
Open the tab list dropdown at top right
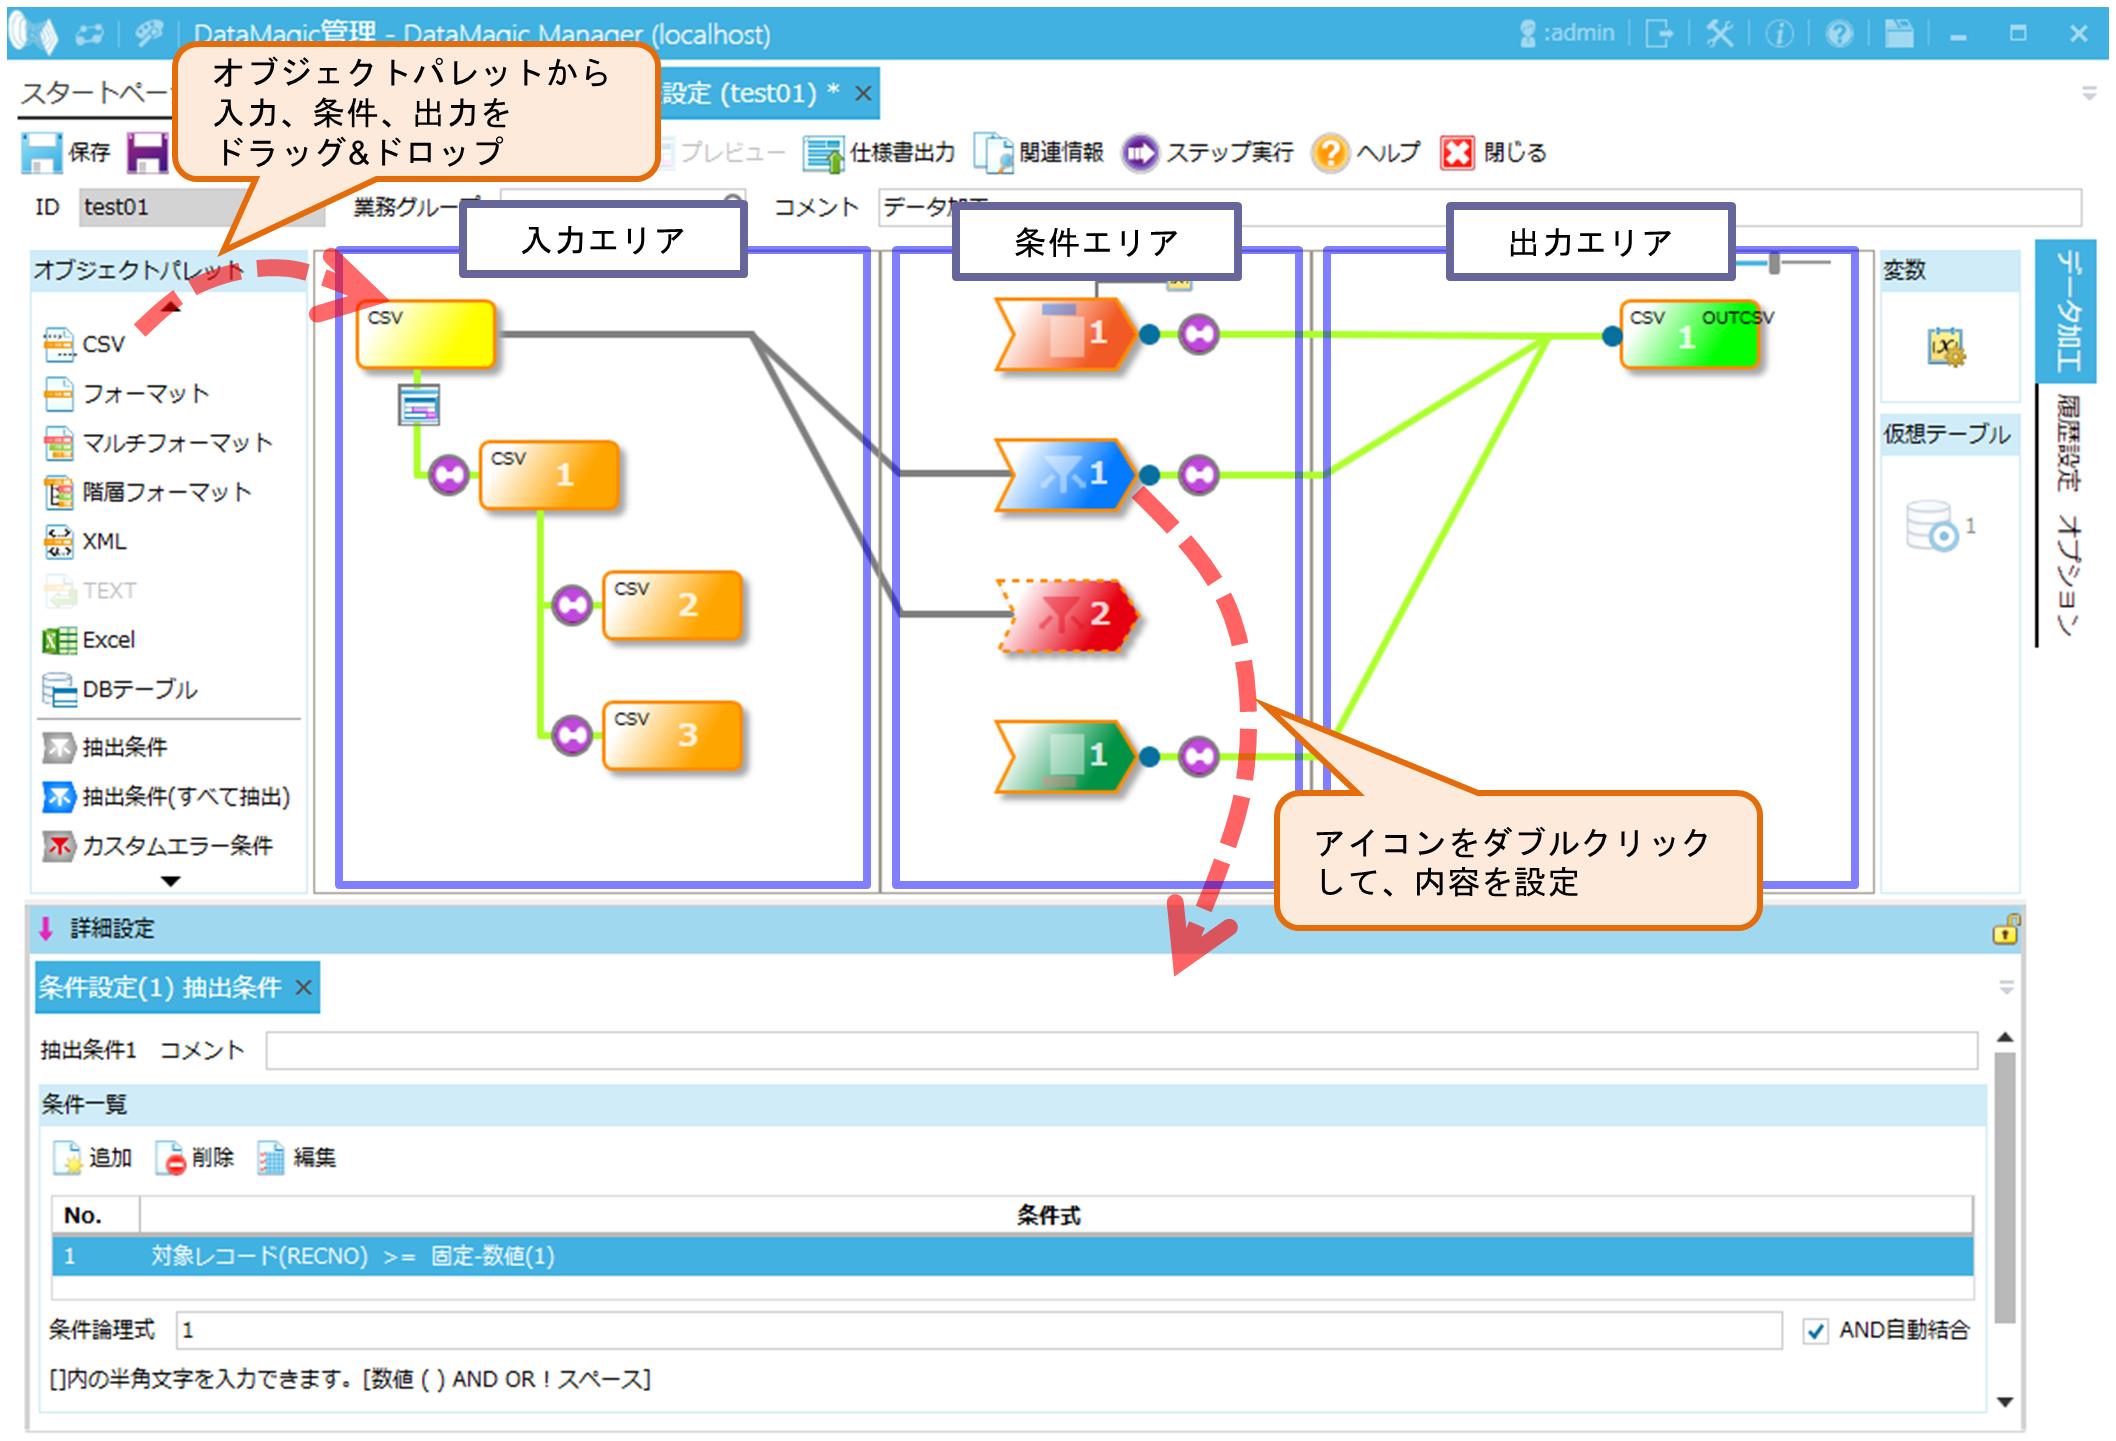pyautogui.click(x=2089, y=93)
